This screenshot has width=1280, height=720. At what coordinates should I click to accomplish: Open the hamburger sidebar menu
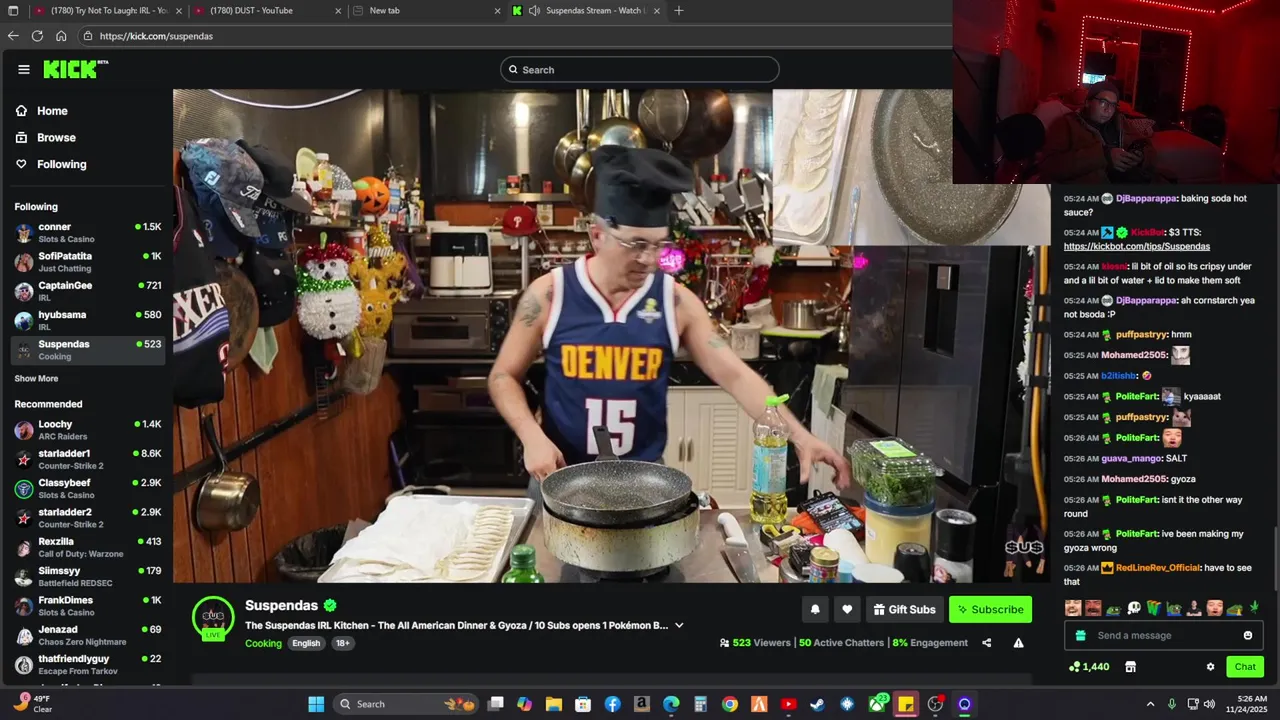(x=23, y=69)
